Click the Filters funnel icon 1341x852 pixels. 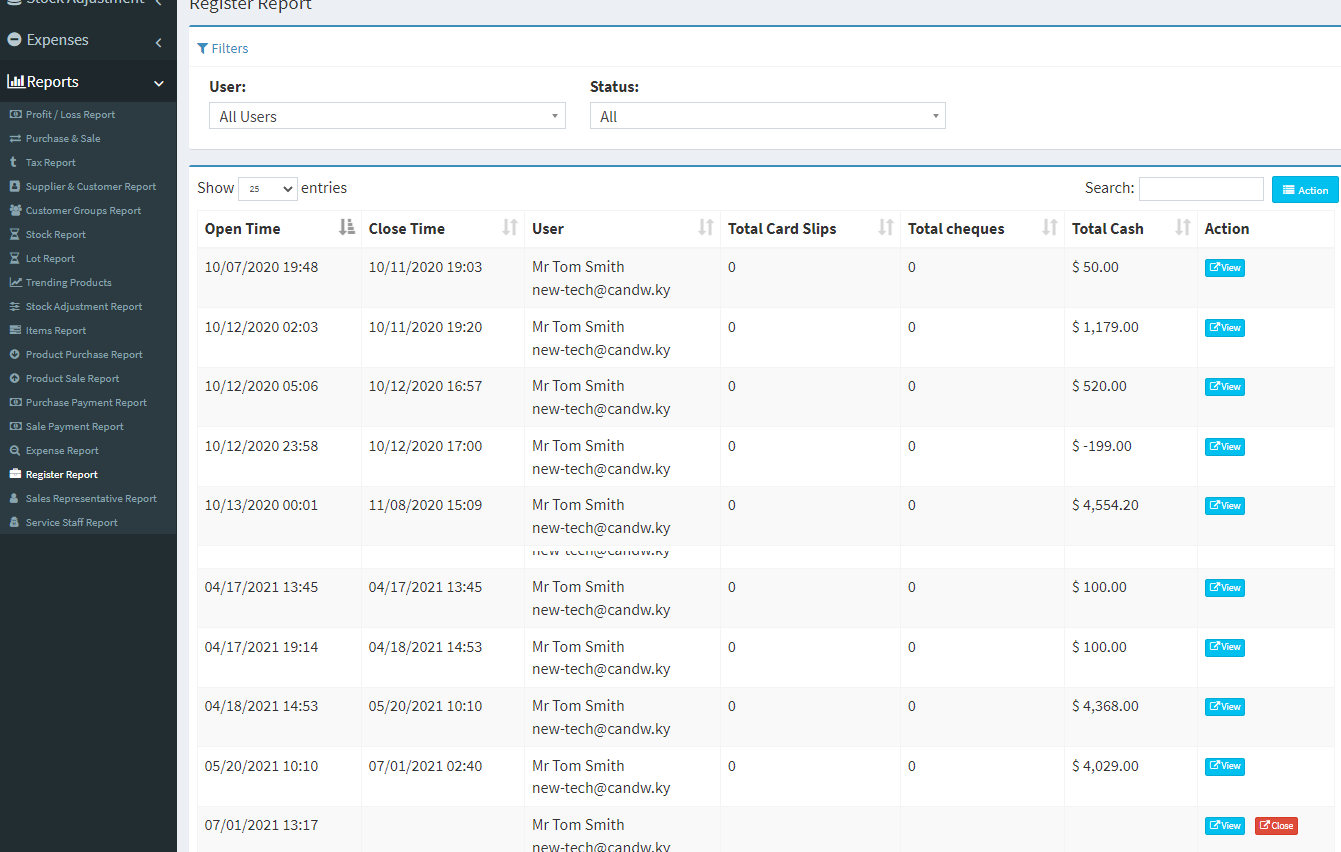point(203,48)
